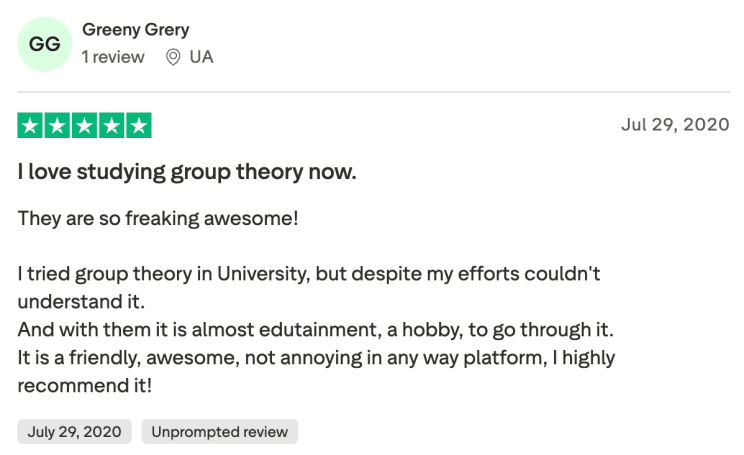
Task: Select the "July 29, 2020" experience date chip
Action: 75,432
